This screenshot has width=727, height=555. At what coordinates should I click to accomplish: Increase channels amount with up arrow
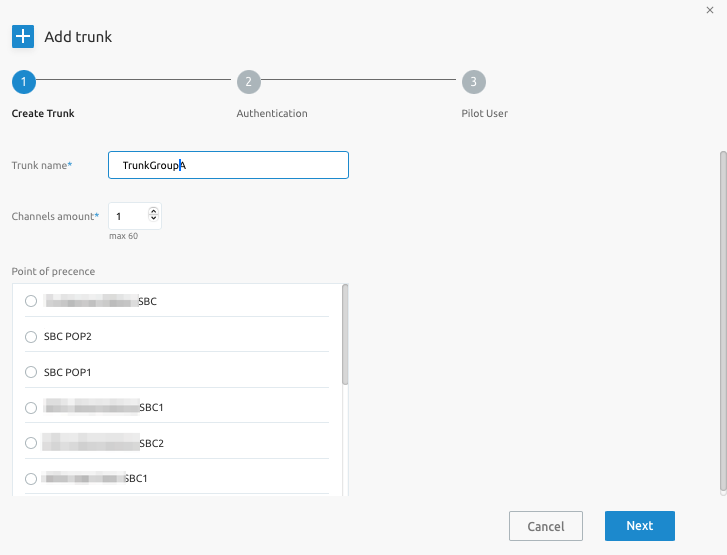153,211
